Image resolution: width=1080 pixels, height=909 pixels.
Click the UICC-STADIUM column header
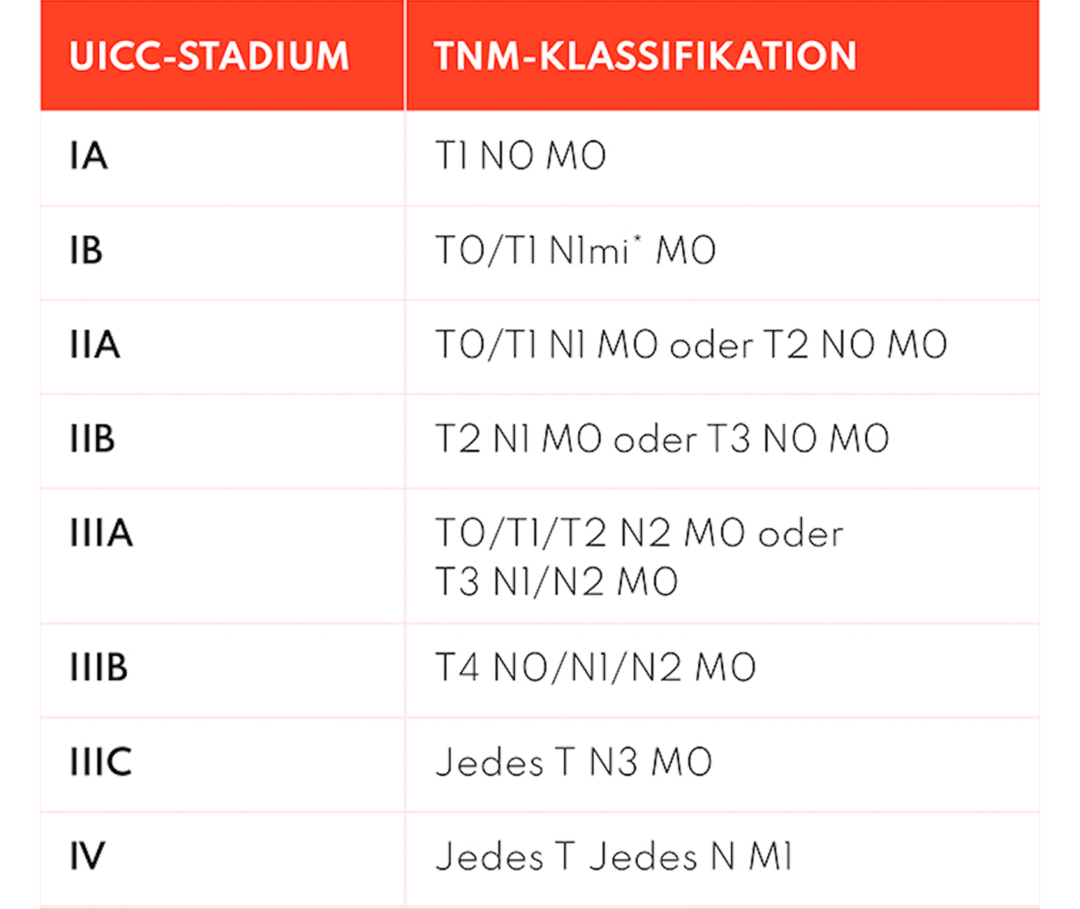pos(209,56)
